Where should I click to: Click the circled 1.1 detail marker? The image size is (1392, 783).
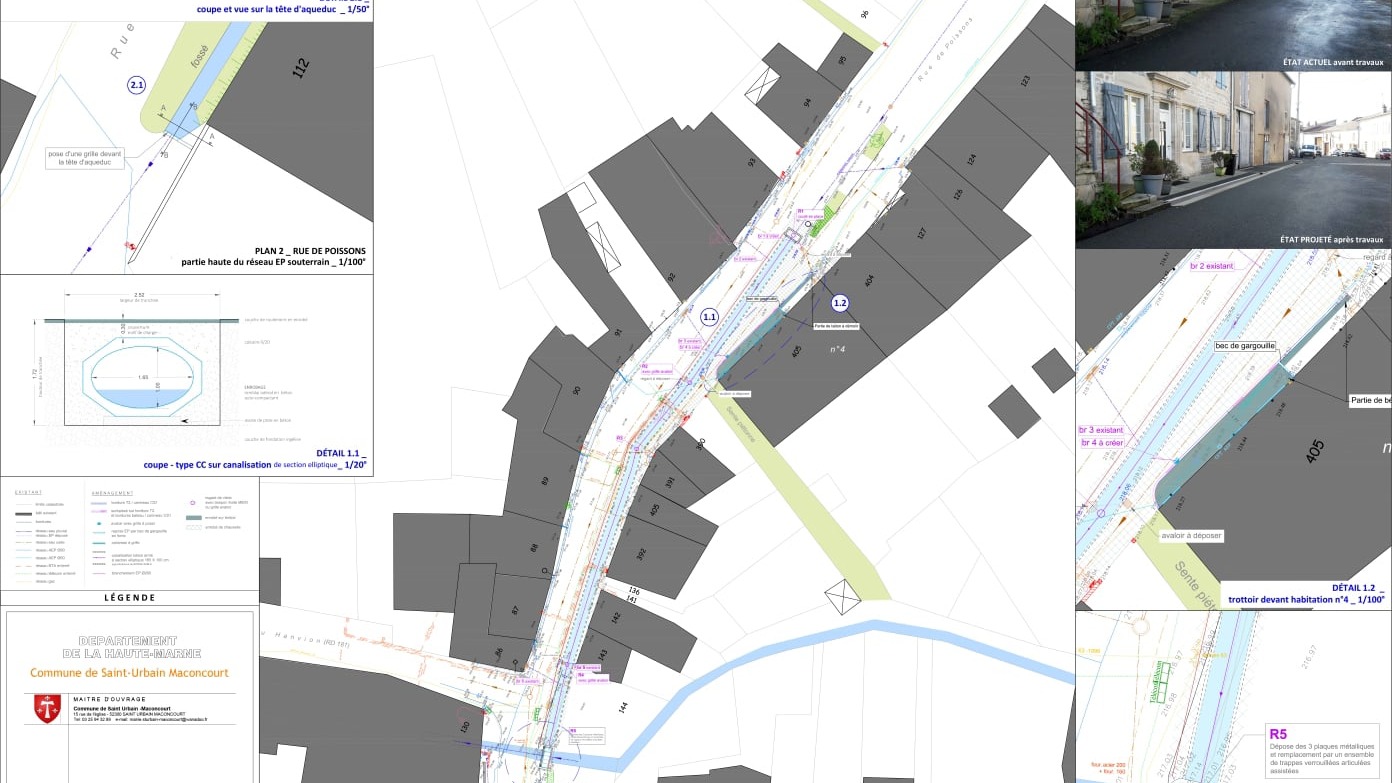tap(709, 317)
